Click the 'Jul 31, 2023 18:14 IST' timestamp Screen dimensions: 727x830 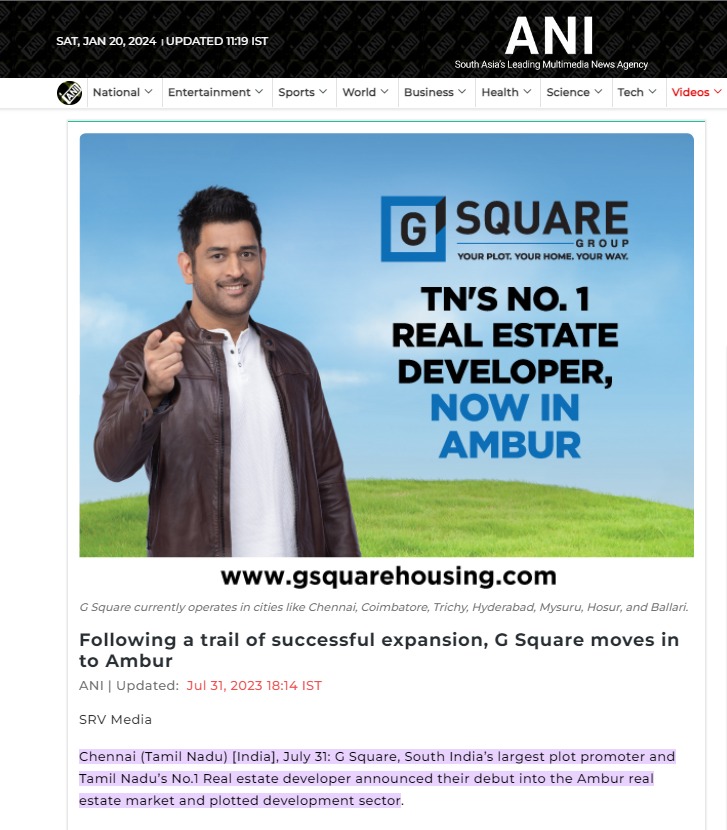(254, 685)
